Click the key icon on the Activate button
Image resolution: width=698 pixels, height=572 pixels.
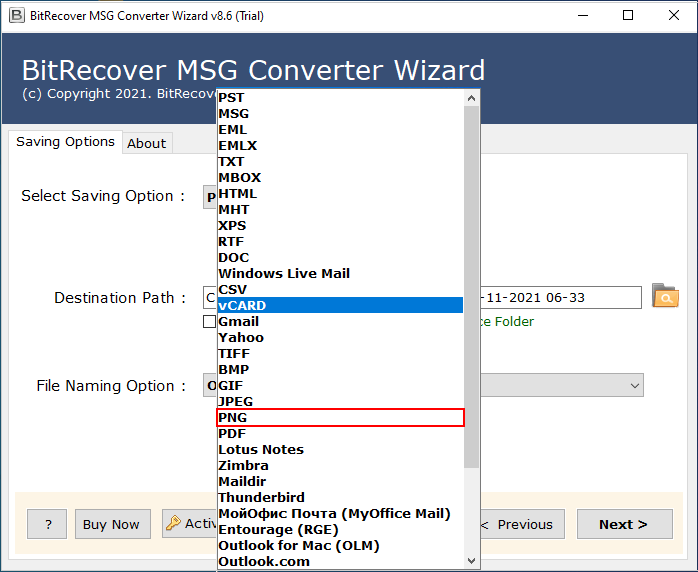point(173,523)
